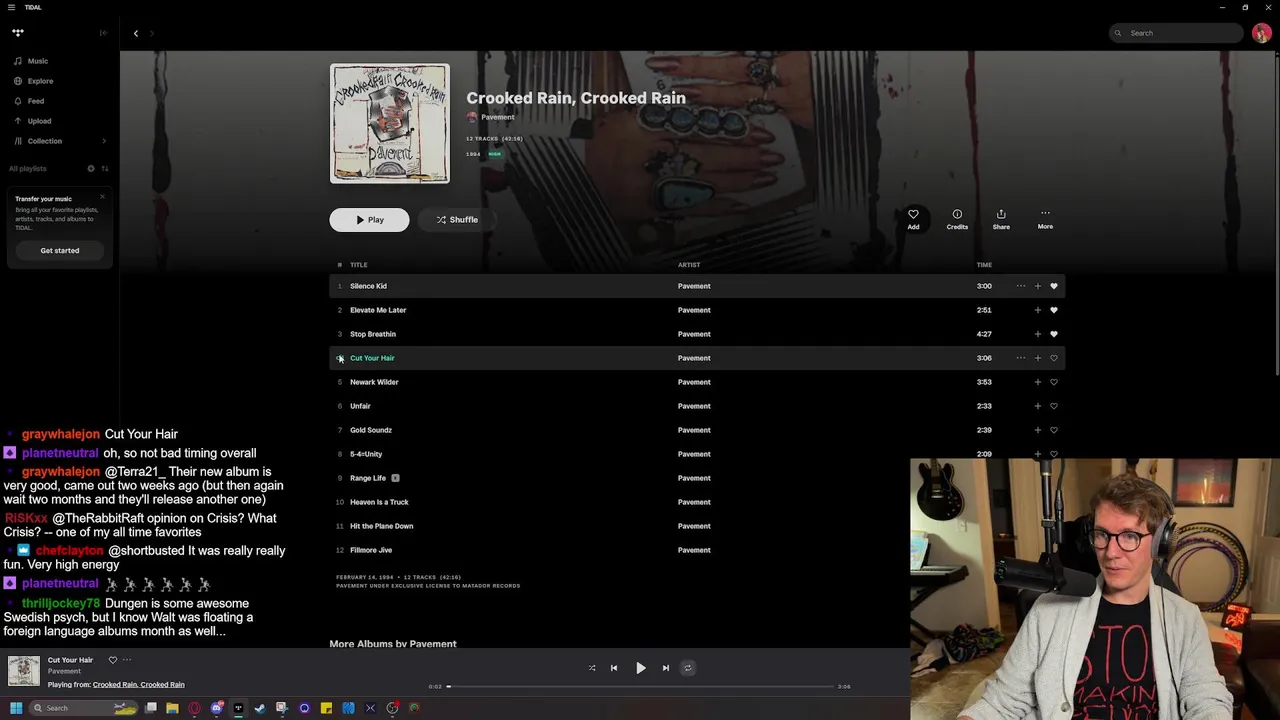Open the user profile avatar

(1261, 33)
